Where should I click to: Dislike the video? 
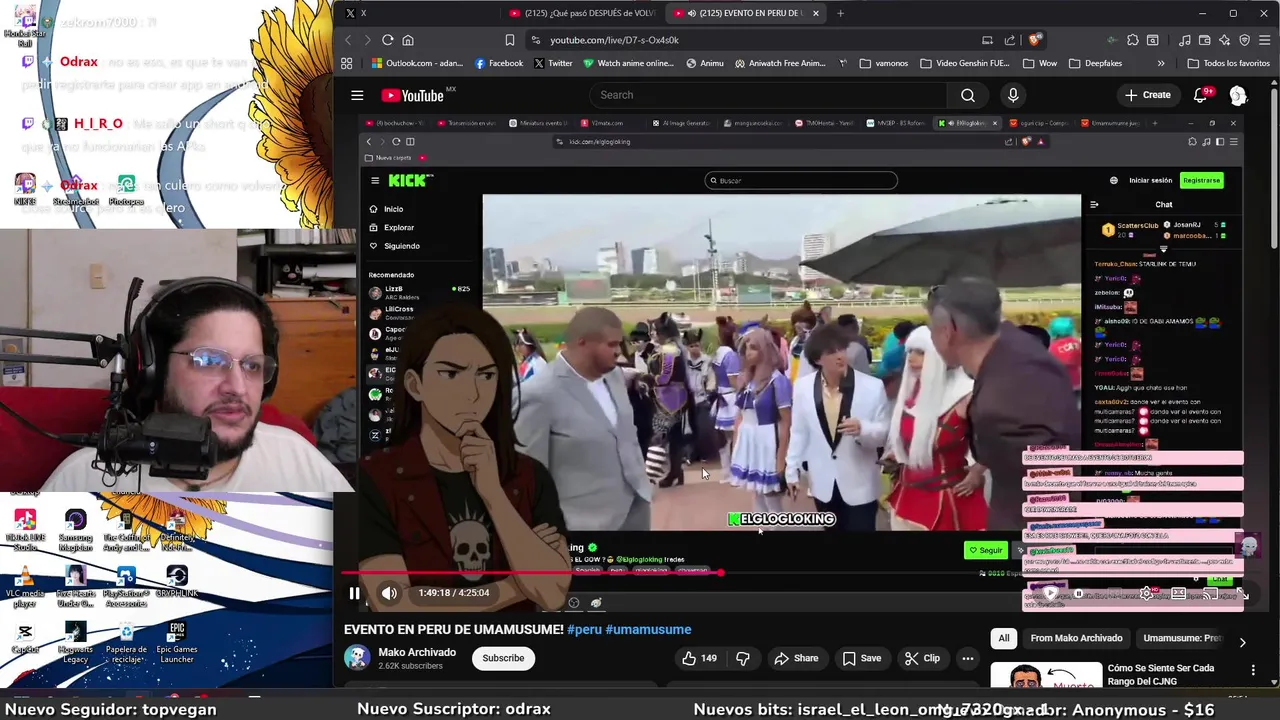coord(743,658)
